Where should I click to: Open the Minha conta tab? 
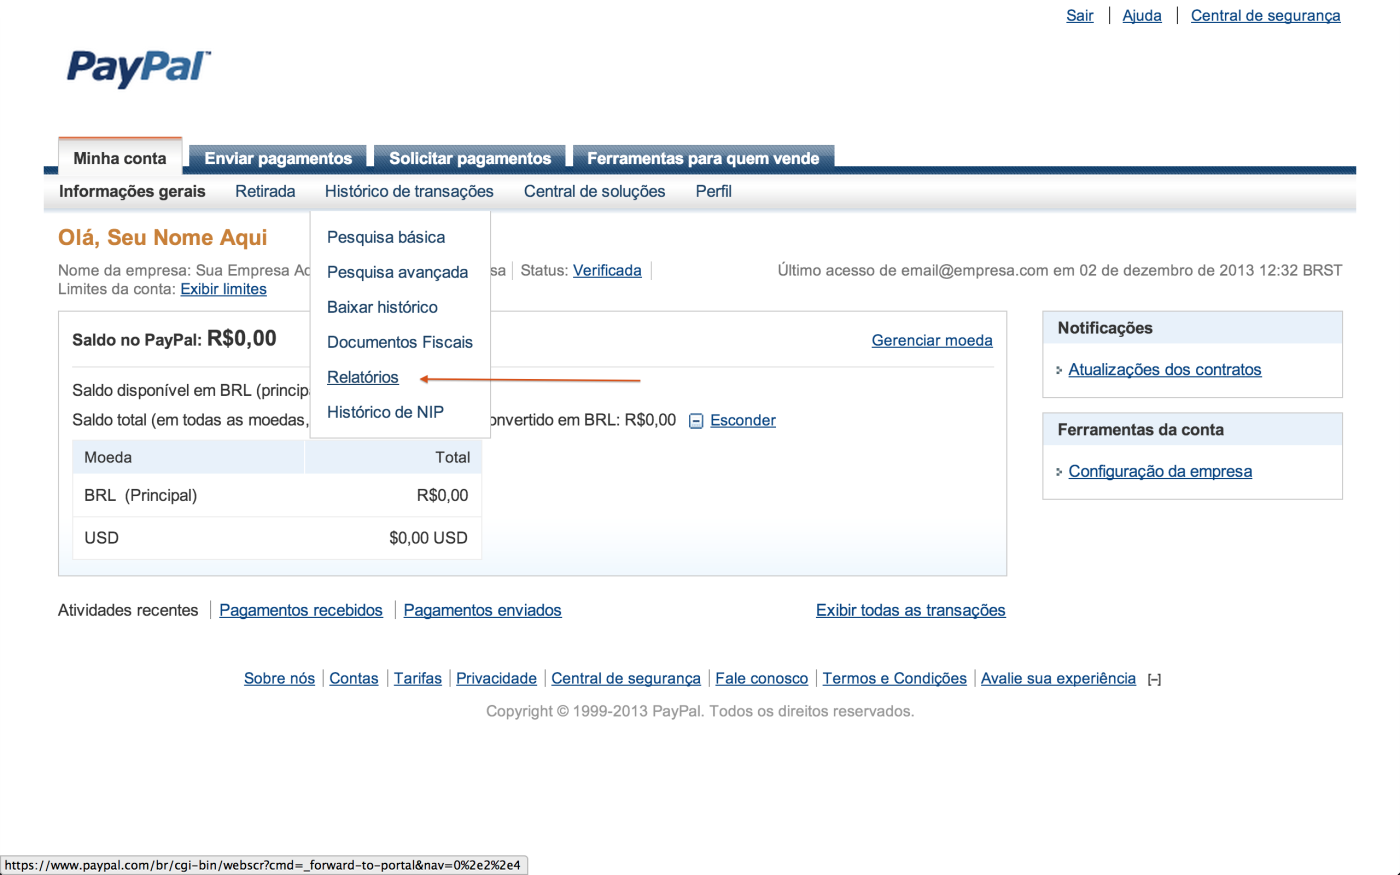pos(120,158)
